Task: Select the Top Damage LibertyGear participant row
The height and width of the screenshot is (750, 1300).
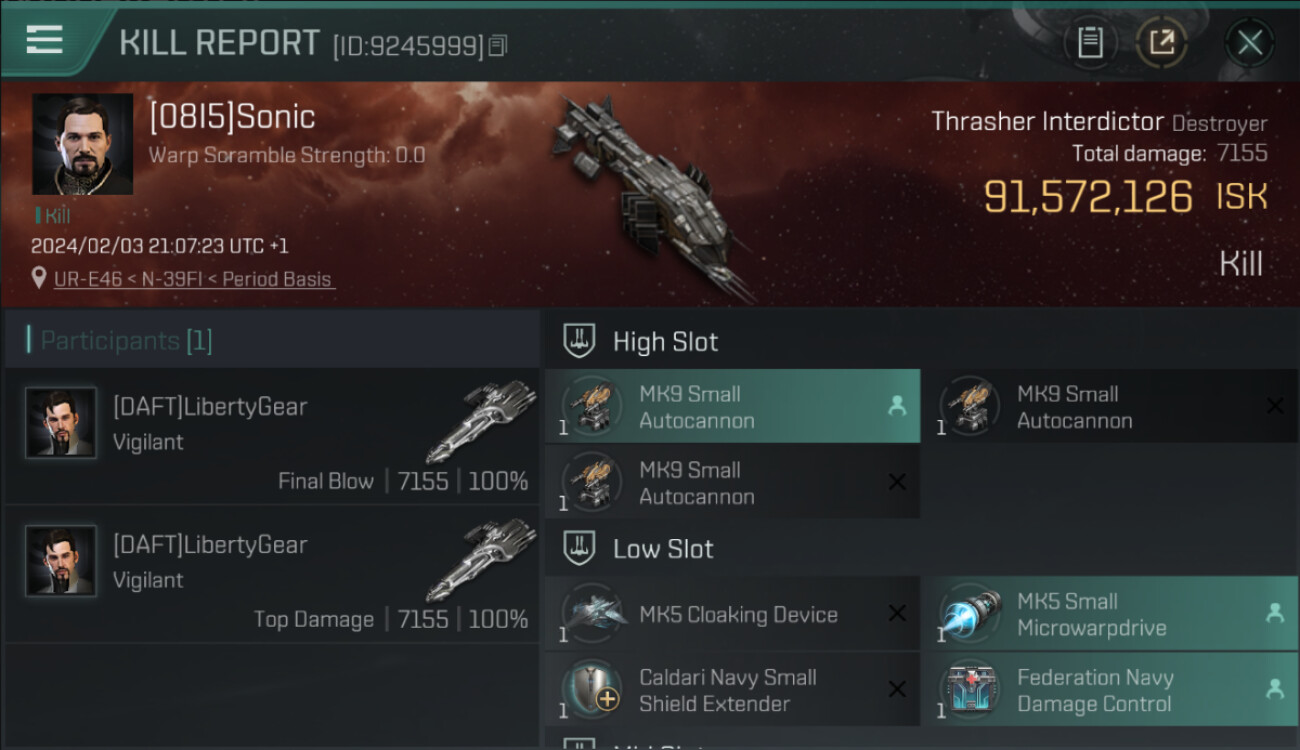Action: tap(272, 574)
